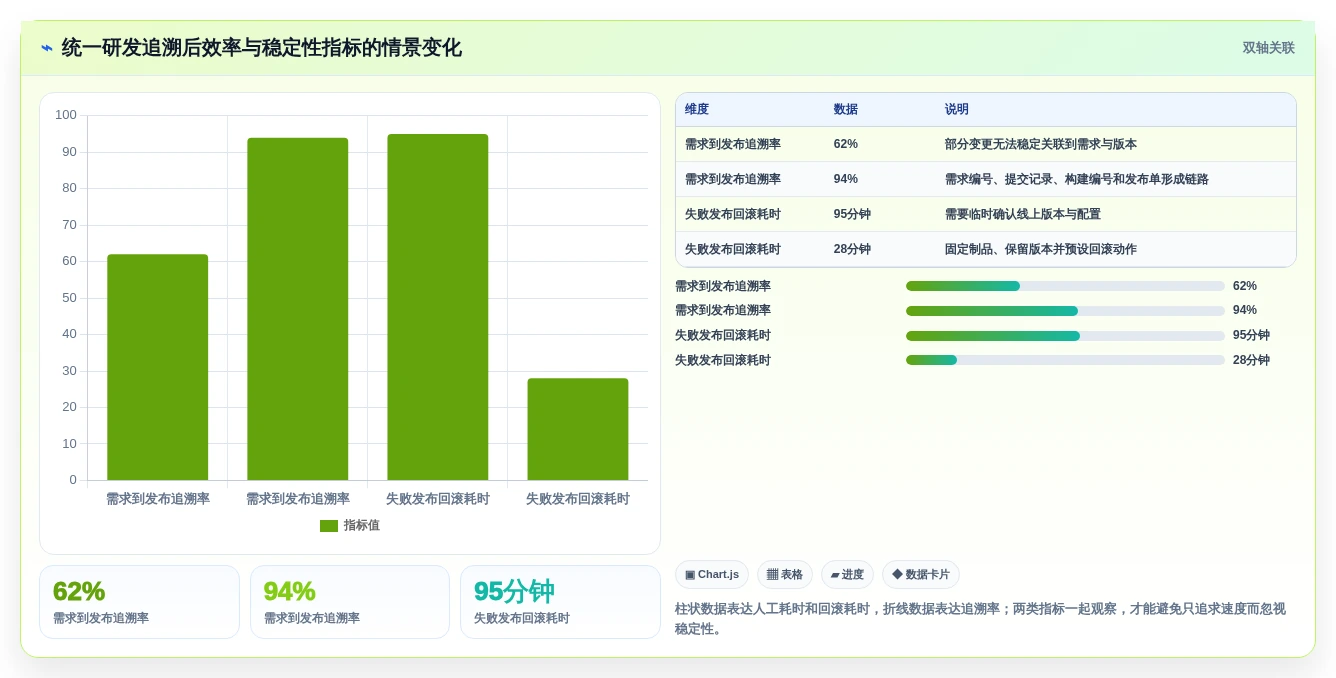Select the 表格 tag
The height and width of the screenshot is (678, 1336).
[785, 575]
